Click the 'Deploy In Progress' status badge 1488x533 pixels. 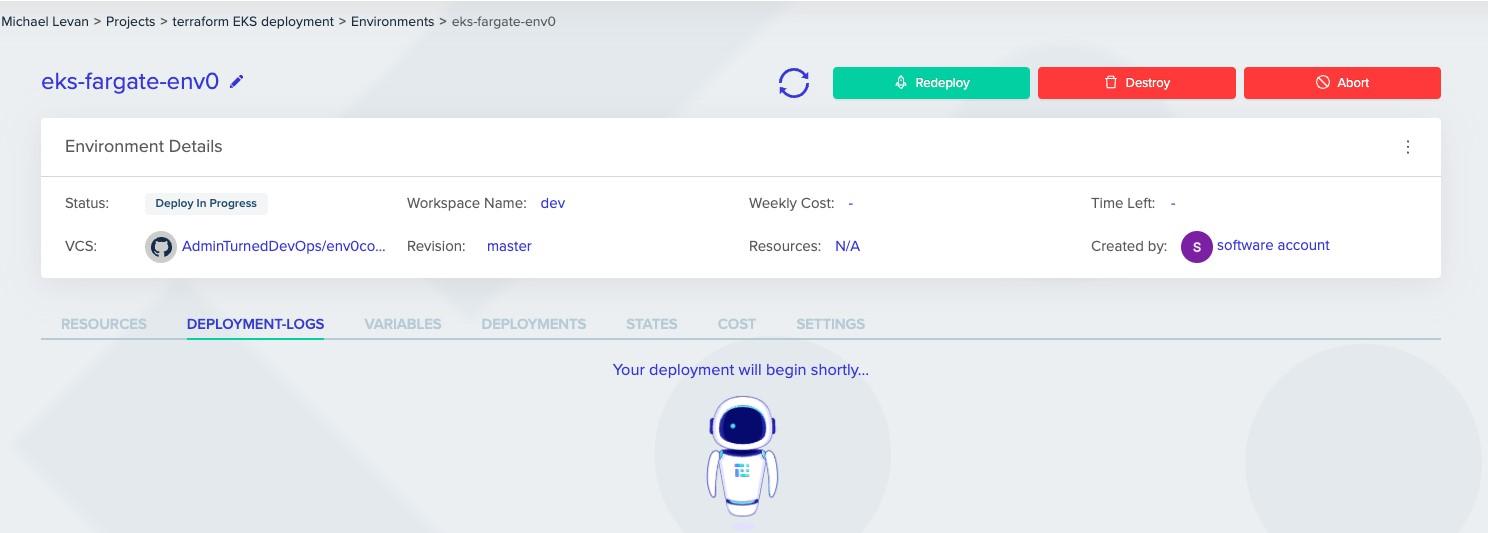coord(206,203)
